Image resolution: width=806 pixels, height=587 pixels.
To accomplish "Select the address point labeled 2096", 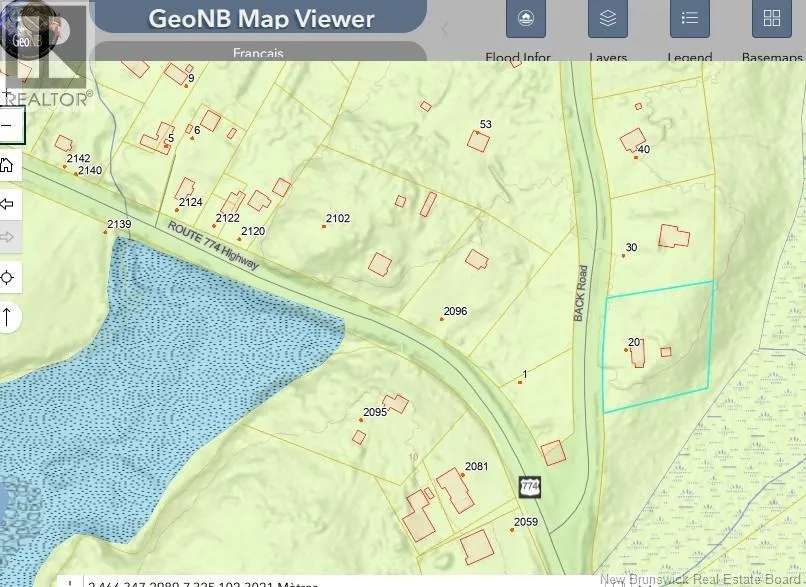I will pos(442,319).
